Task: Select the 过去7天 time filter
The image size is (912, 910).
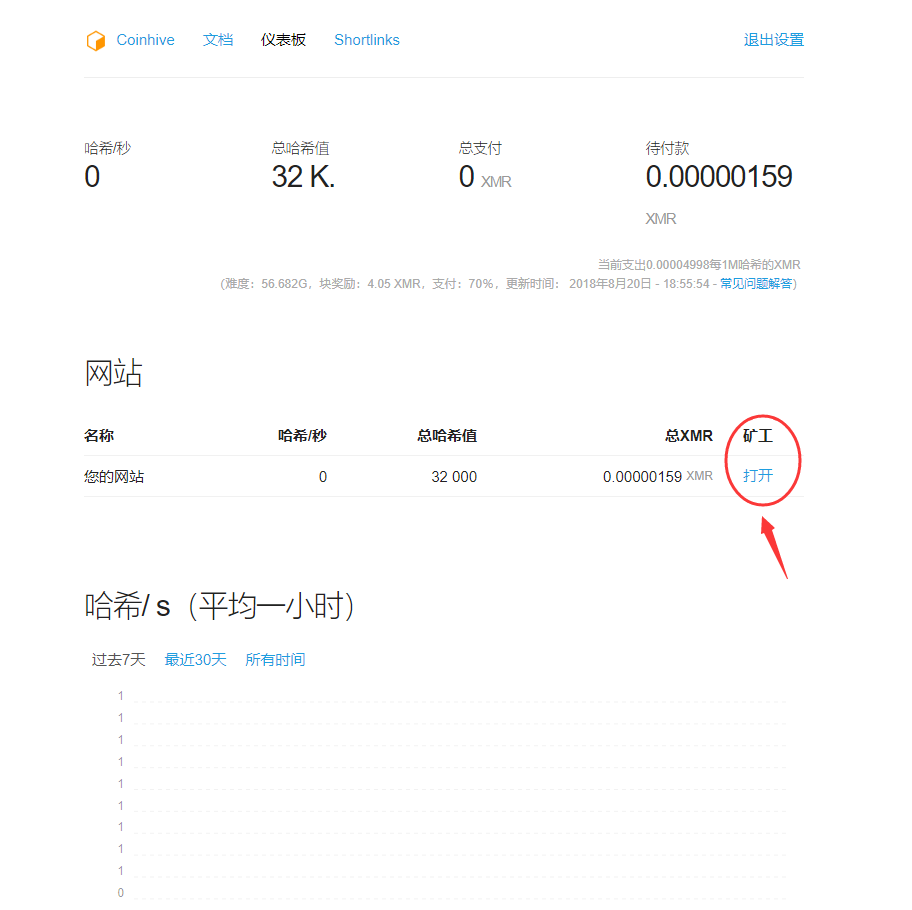Action: (120, 660)
